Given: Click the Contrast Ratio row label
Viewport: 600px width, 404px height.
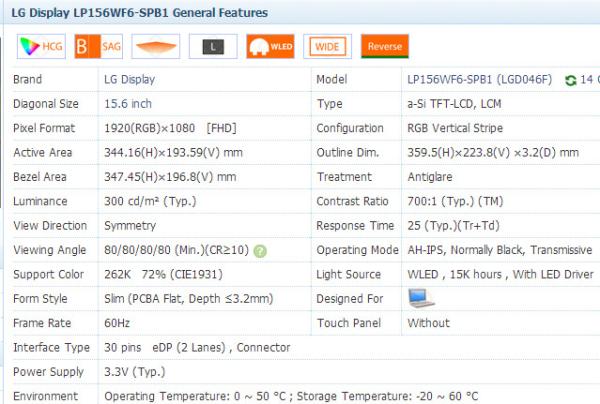Looking at the screenshot, I should click(x=352, y=201).
